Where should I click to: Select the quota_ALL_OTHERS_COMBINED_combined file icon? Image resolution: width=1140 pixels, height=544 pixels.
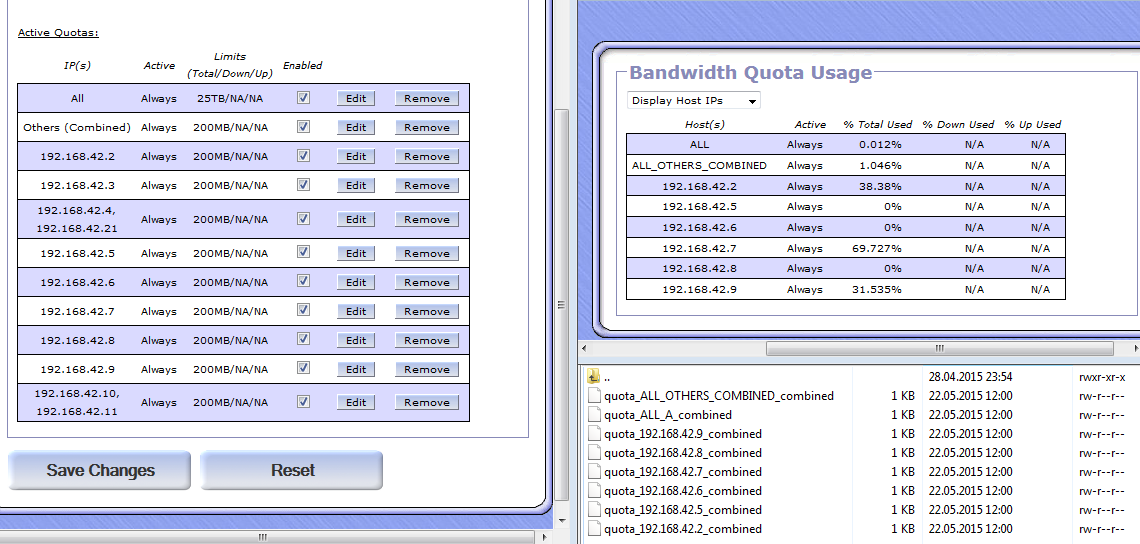tap(594, 396)
